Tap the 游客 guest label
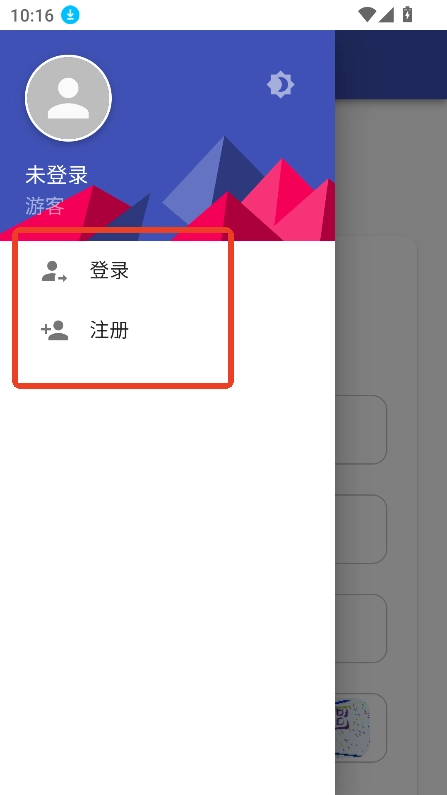The width and height of the screenshot is (447, 795). [x=45, y=206]
